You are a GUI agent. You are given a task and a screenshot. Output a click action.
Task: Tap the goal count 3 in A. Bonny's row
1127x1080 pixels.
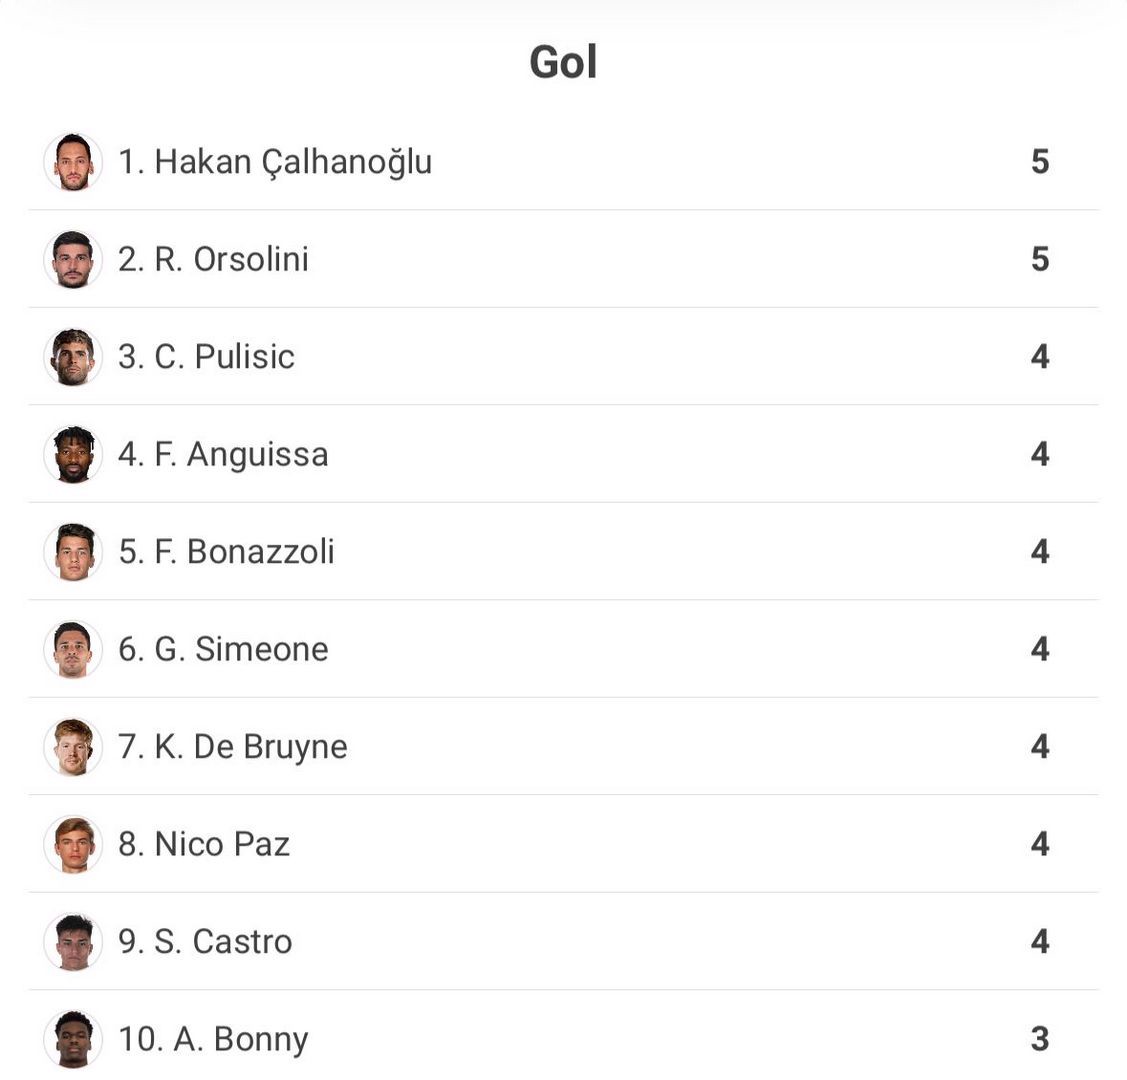tap(1040, 1039)
